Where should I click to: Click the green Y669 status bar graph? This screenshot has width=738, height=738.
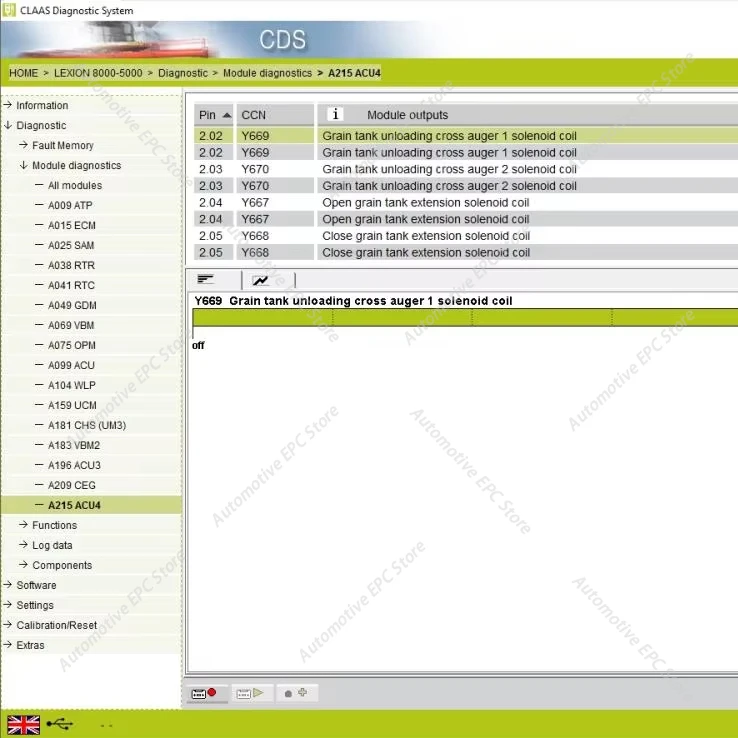[x=465, y=317]
